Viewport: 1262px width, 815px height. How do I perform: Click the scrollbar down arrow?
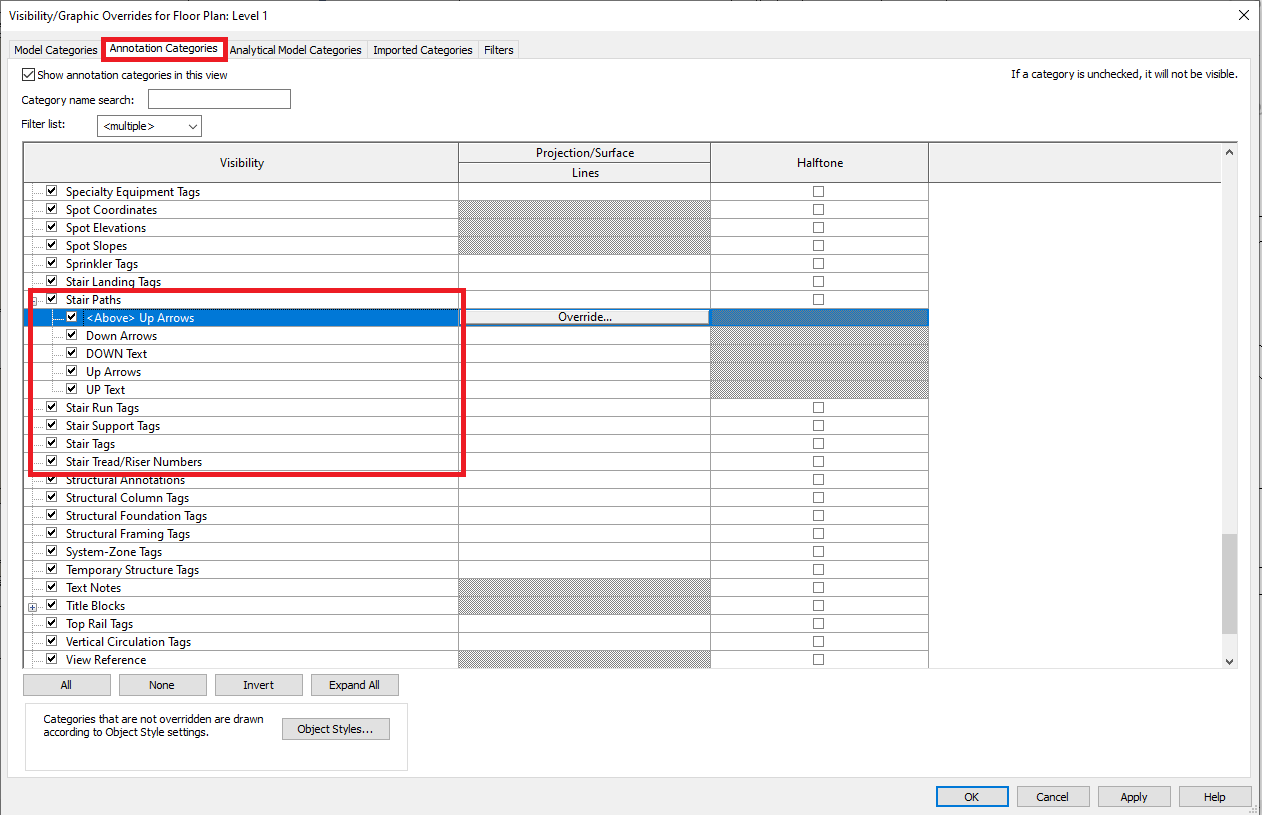(1230, 660)
